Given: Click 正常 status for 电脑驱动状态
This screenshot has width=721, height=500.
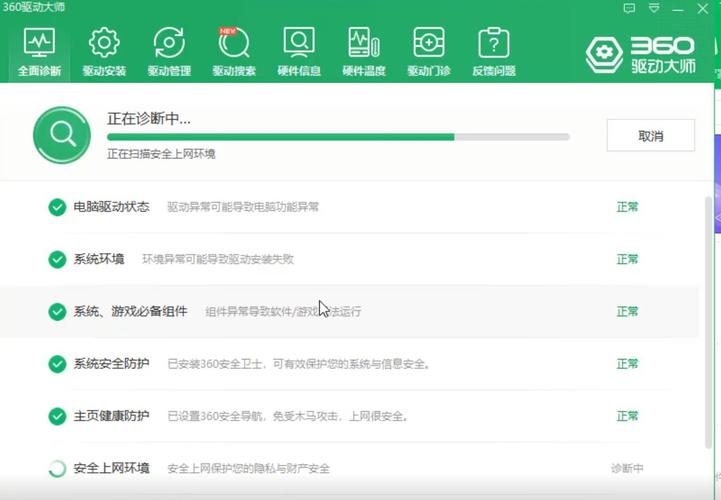Looking at the screenshot, I should pyautogui.click(x=627, y=207).
